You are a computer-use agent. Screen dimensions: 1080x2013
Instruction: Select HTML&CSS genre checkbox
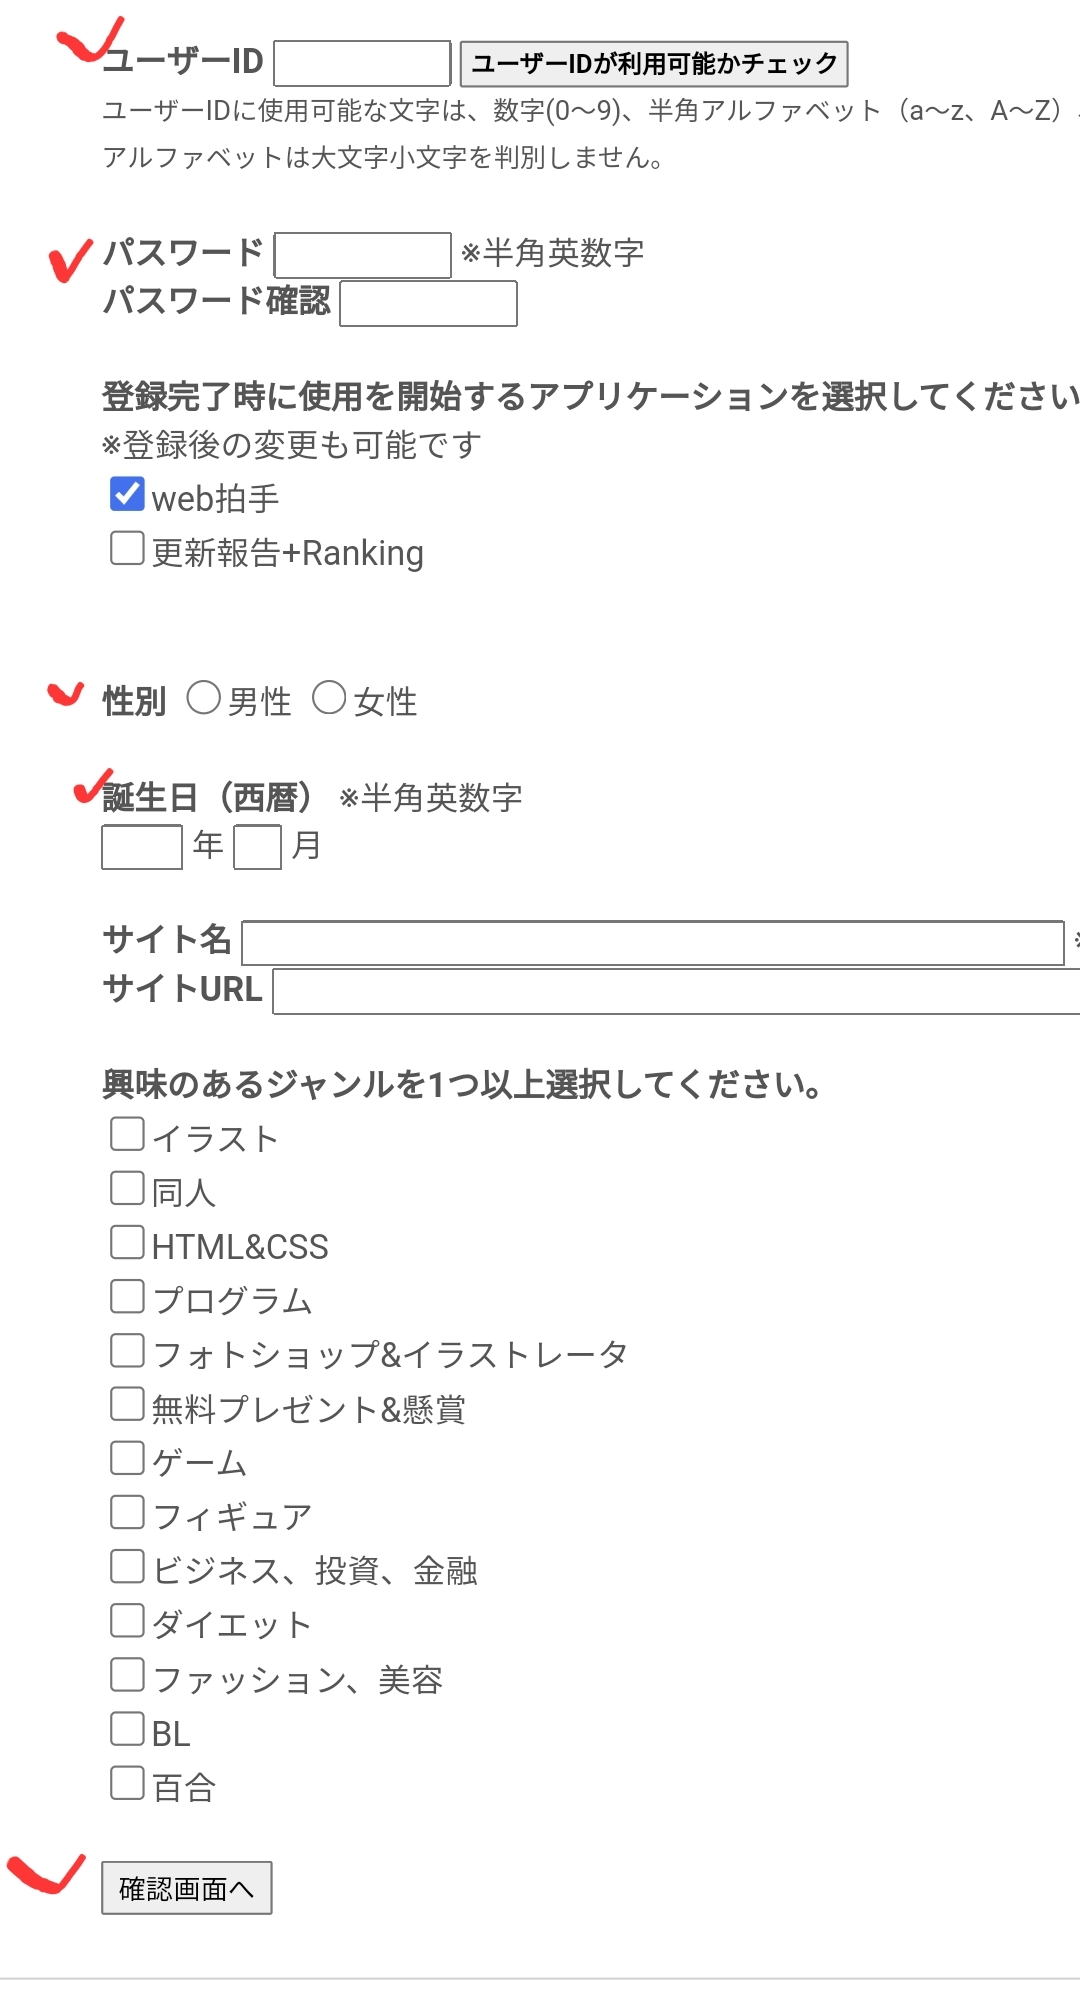click(127, 1242)
